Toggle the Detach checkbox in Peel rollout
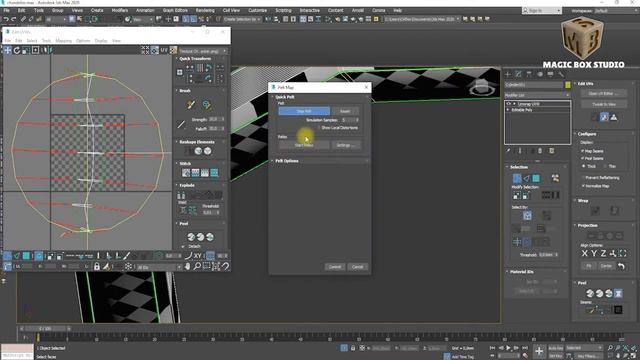This screenshot has width=640, height=360. pyautogui.click(x=183, y=247)
